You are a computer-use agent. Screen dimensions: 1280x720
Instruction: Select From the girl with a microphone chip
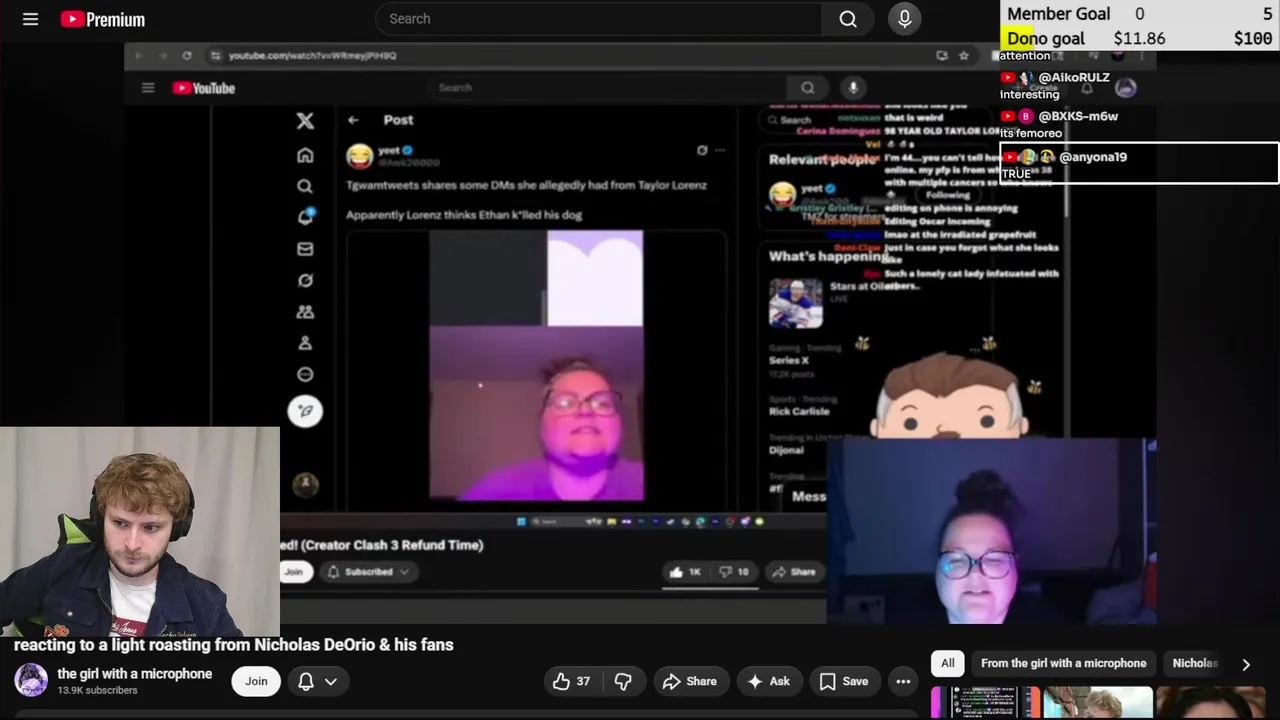[1064, 663]
